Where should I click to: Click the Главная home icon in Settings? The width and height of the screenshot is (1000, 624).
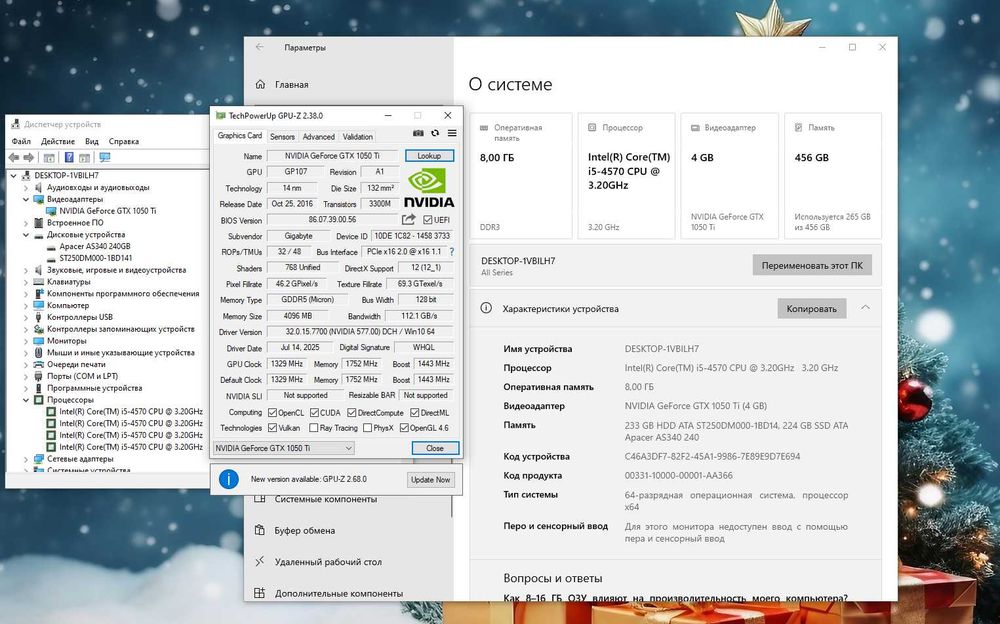pyautogui.click(x=260, y=84)
